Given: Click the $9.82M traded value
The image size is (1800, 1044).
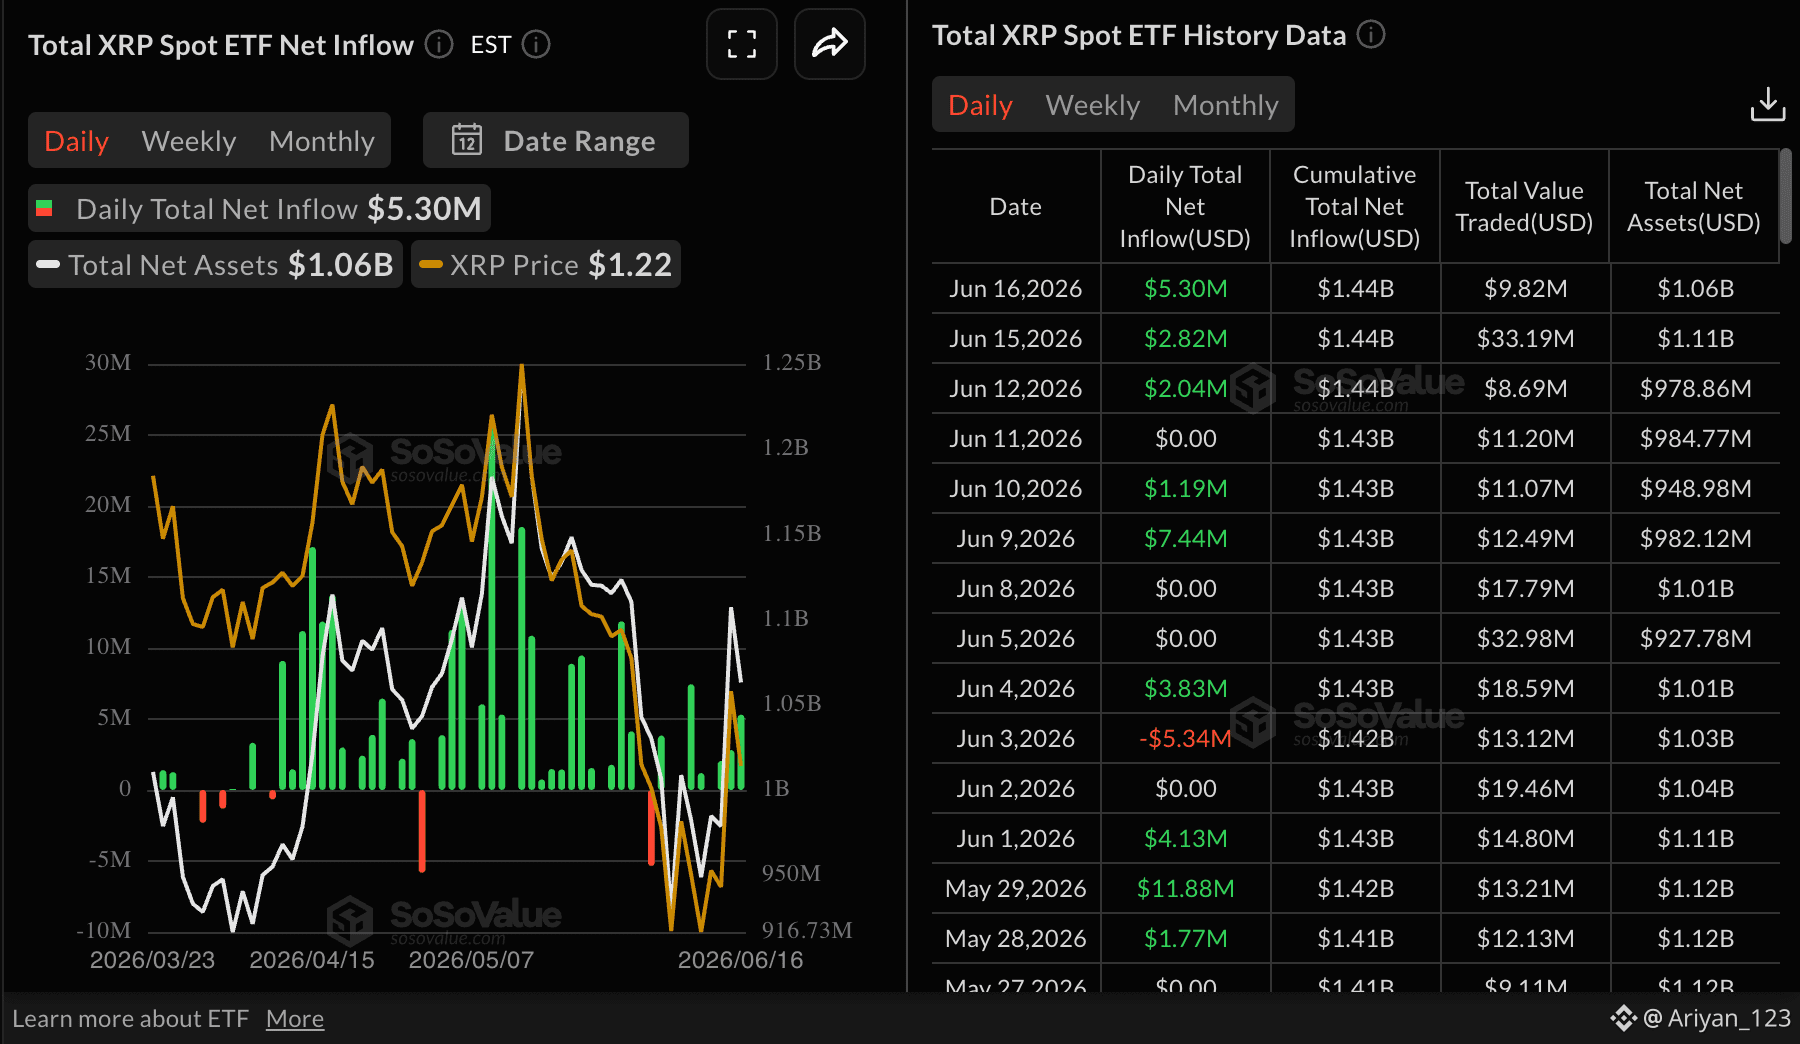Looking at the screenshot, I should click(1526, 289).
